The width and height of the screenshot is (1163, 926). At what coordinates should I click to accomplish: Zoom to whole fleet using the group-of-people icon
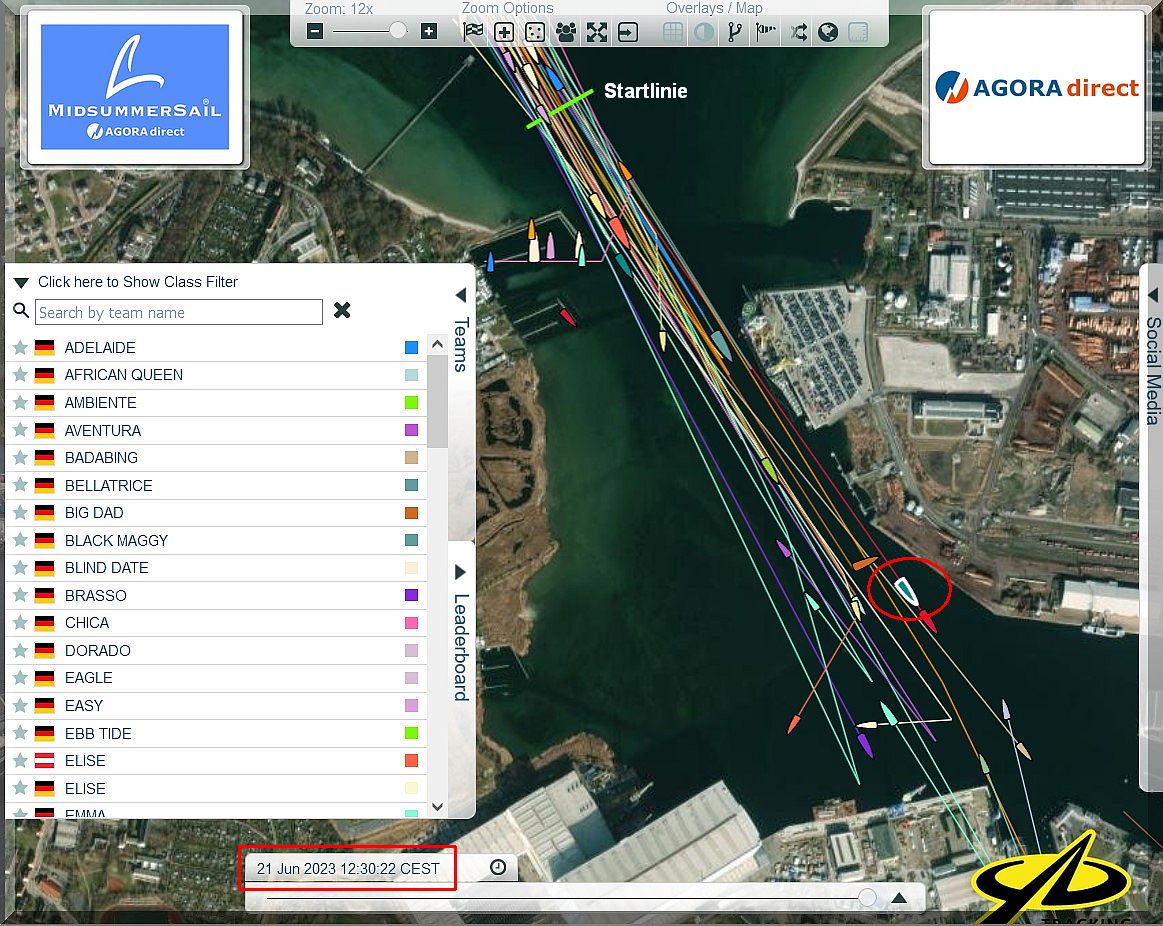coord(566,32)
